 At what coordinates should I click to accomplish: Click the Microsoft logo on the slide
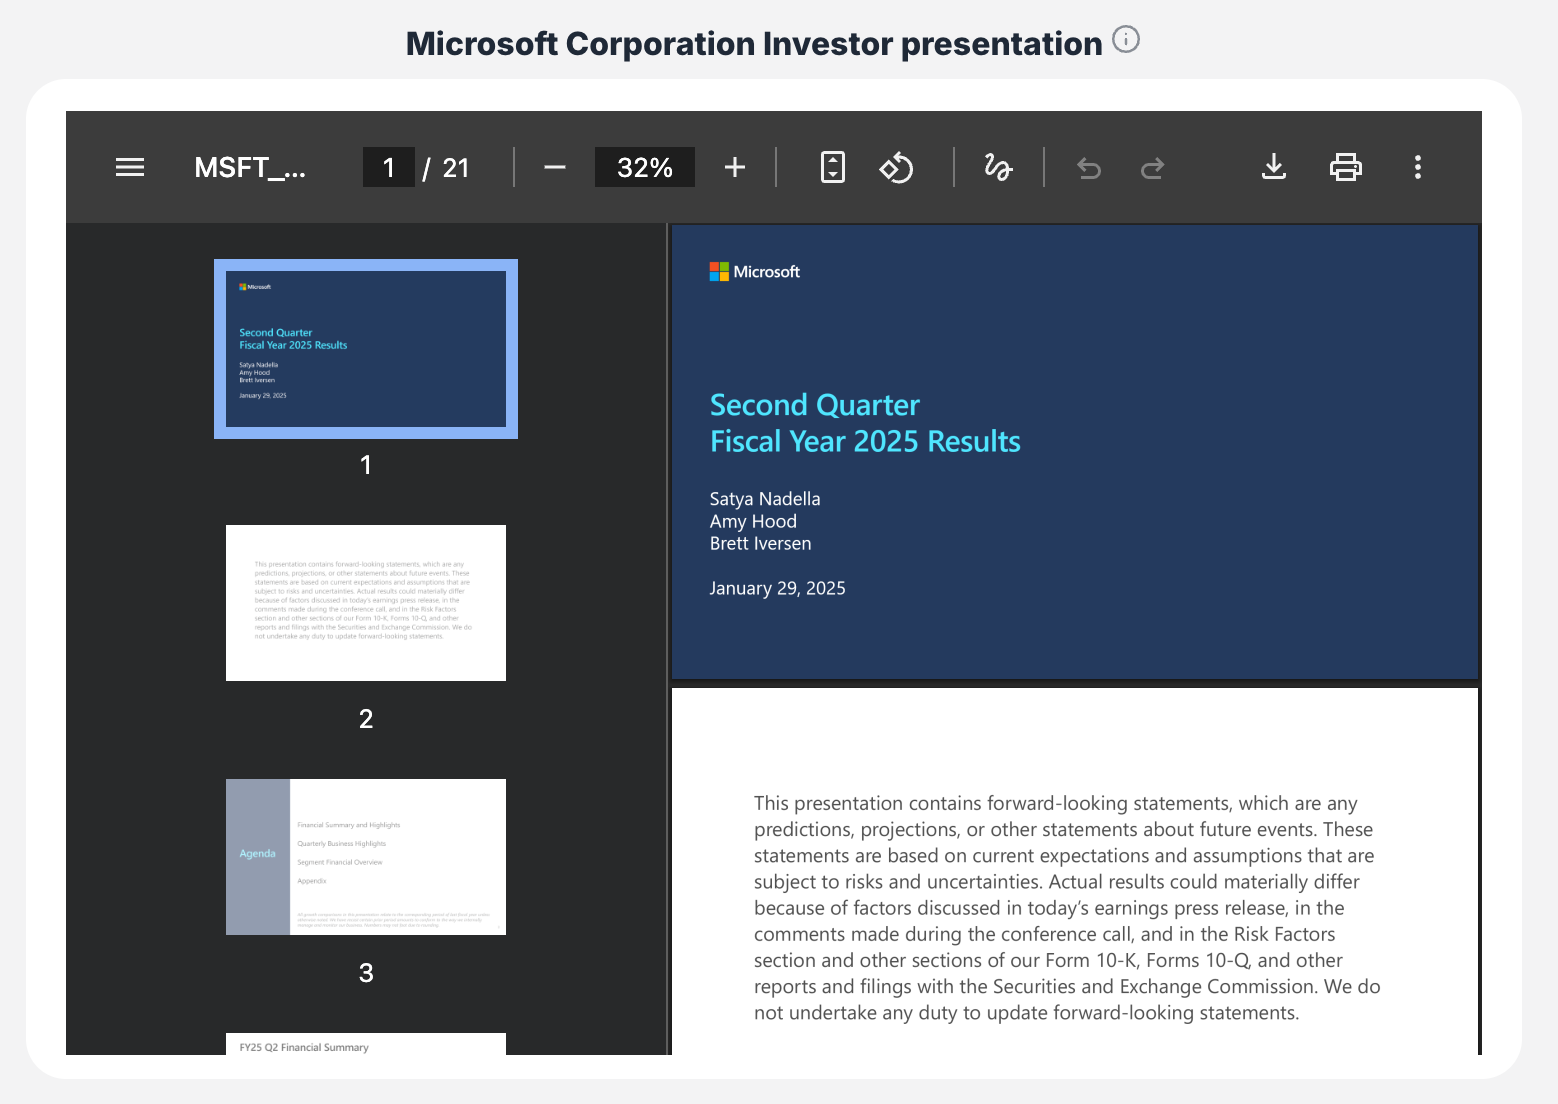(755, 272)
